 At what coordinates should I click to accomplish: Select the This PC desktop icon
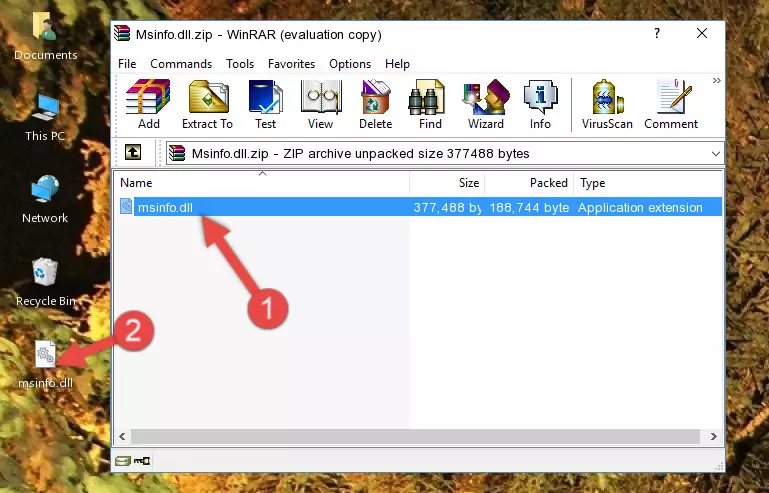click(45, 118)
